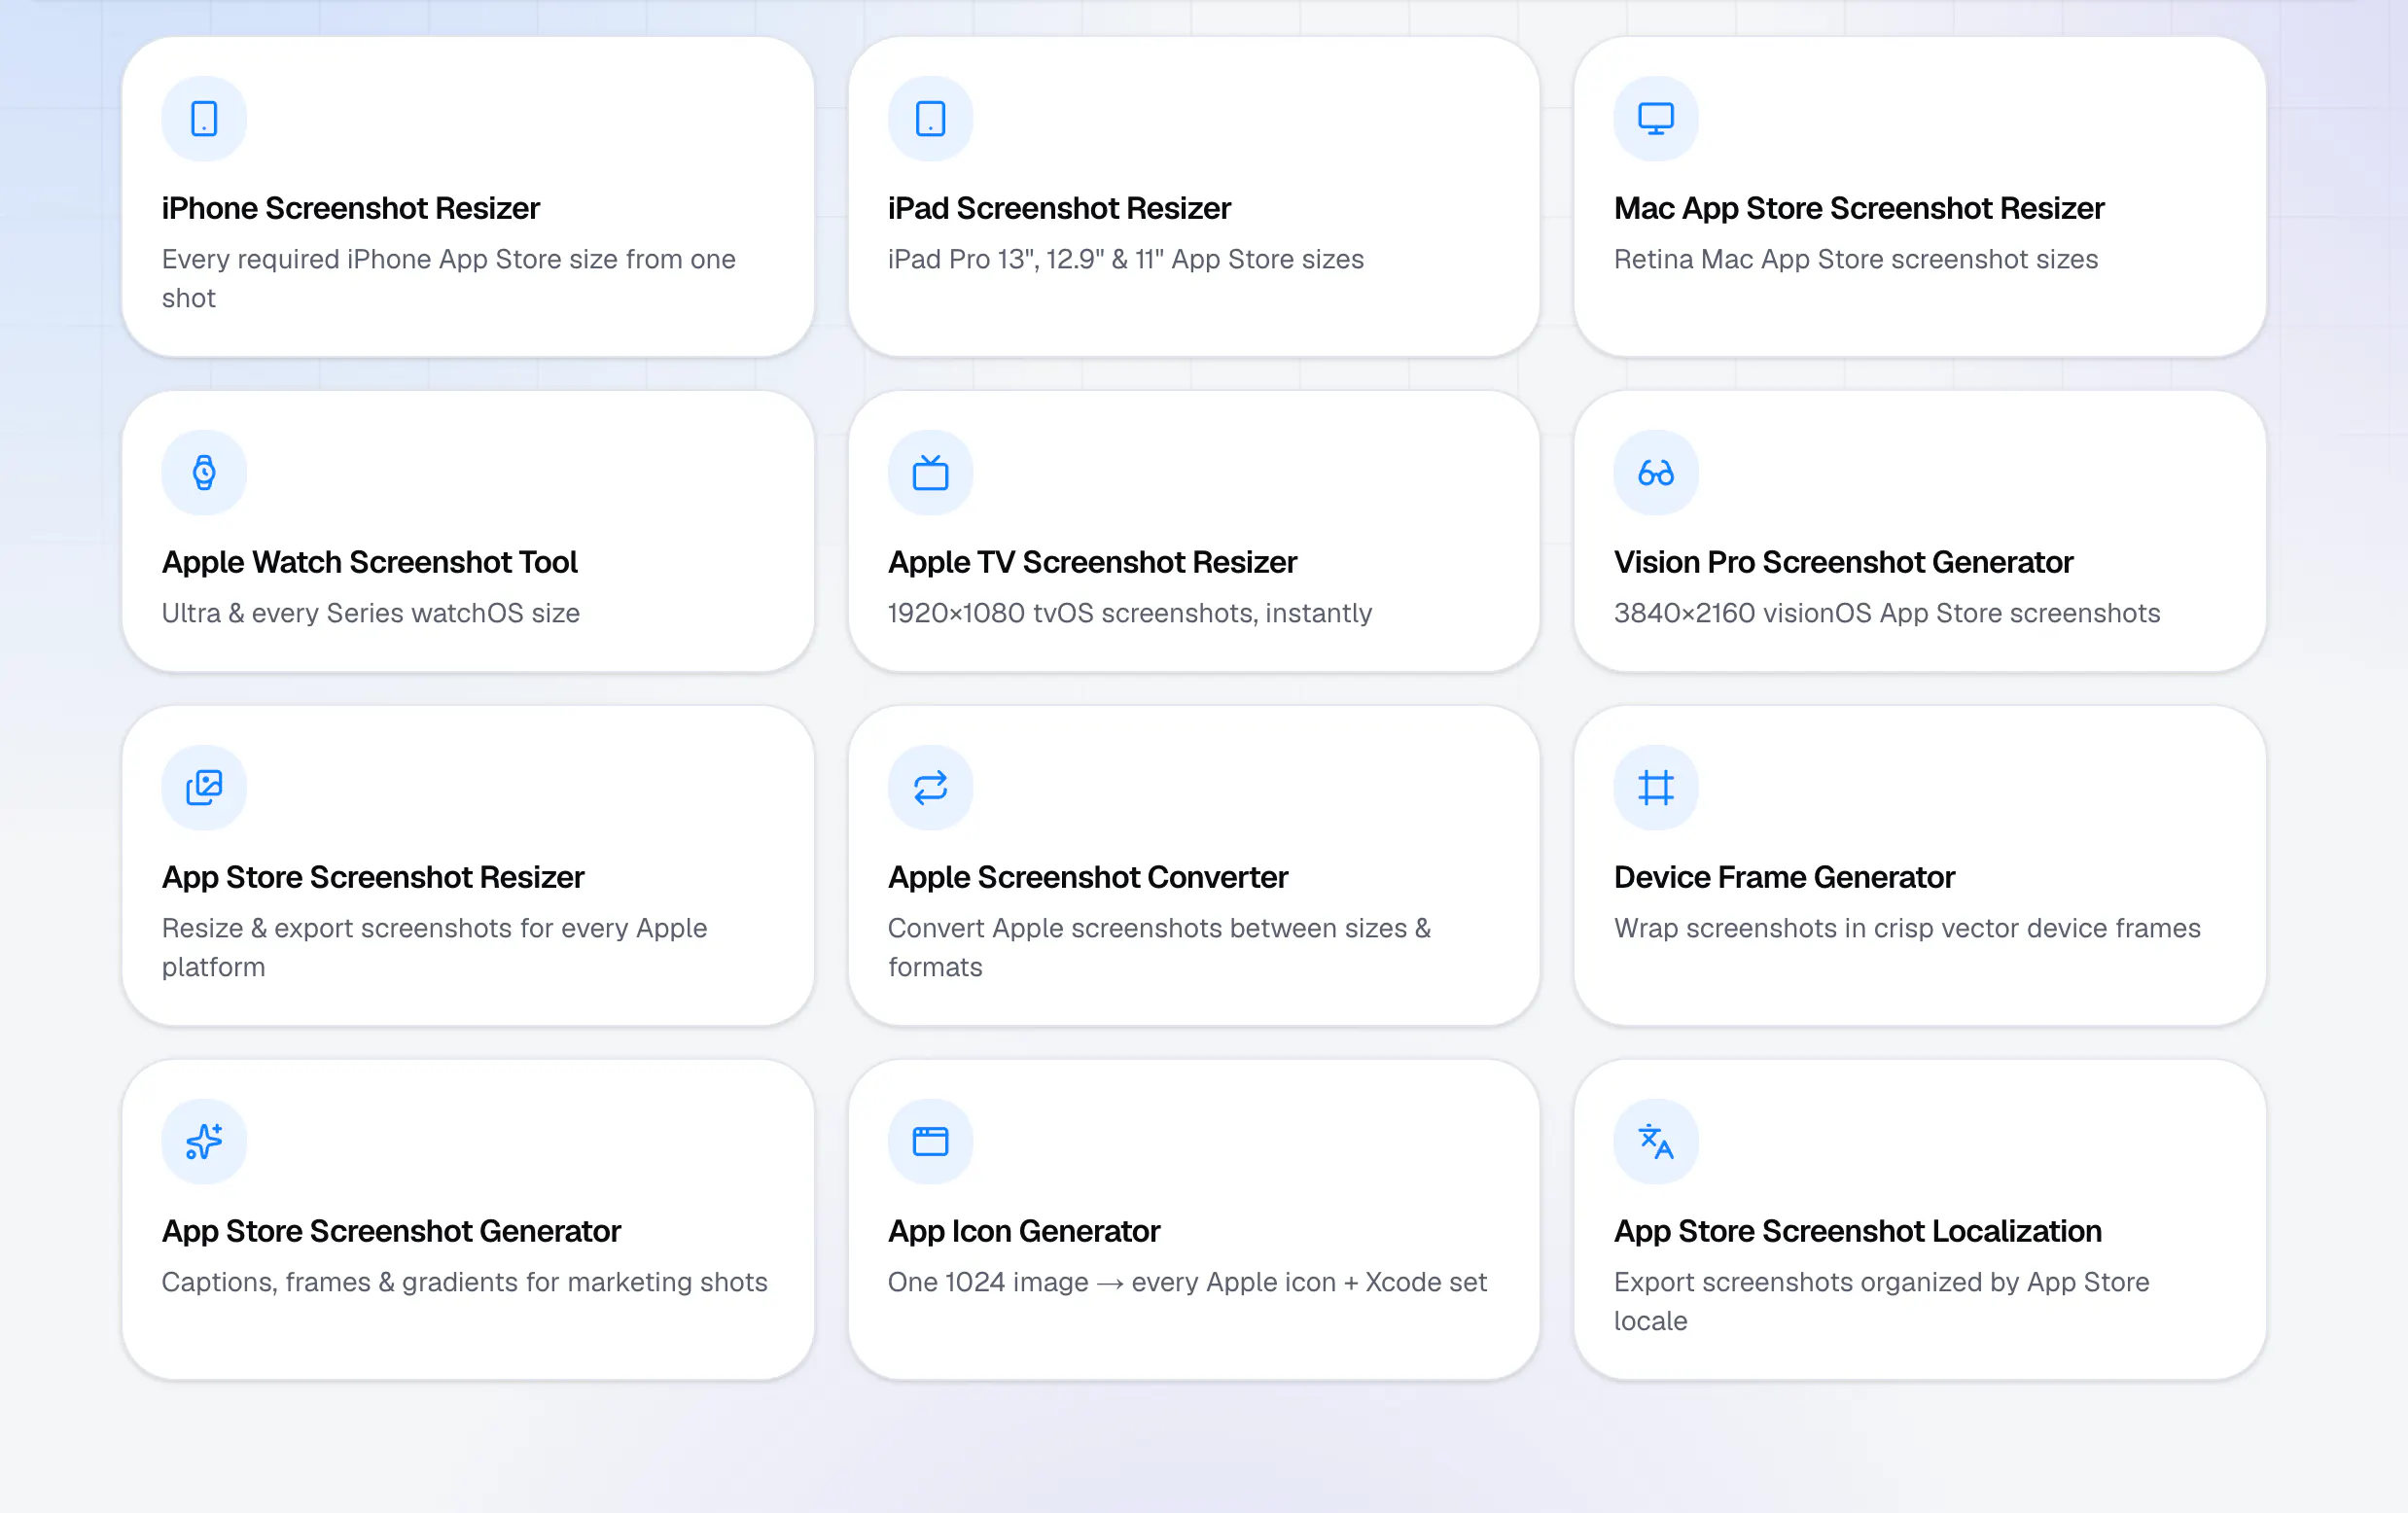Click '3840×2160 visionOS App Store screenshots' text
Viewport: 2408px width, 1513px height.
coord(1887,613)
